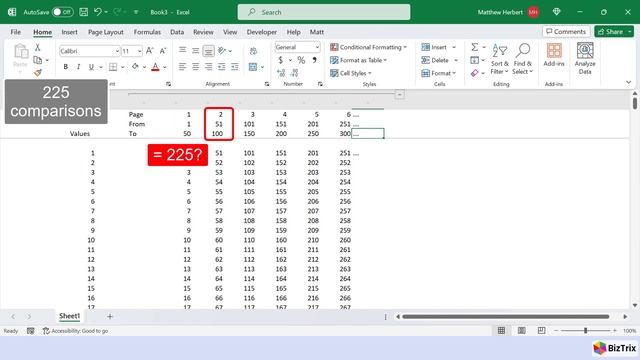
Task: Open the Data tab
Action: (x=177, y=32)
